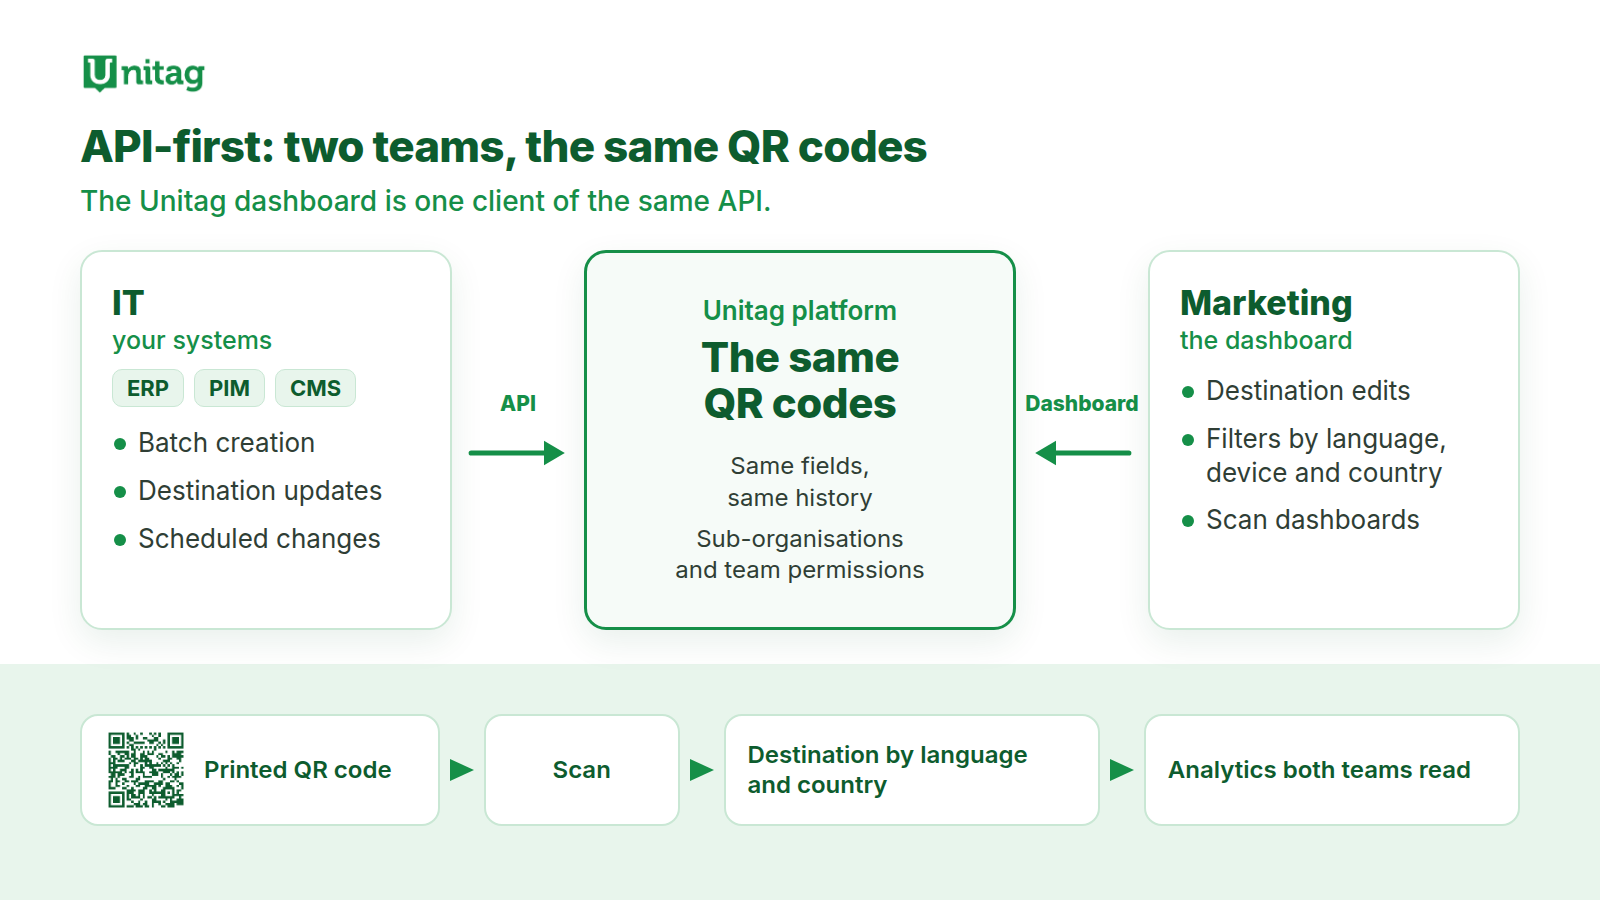Click the 'Dashboard' arrow label
This screenshot has width=1600, height=900.
coord(1081,403)
